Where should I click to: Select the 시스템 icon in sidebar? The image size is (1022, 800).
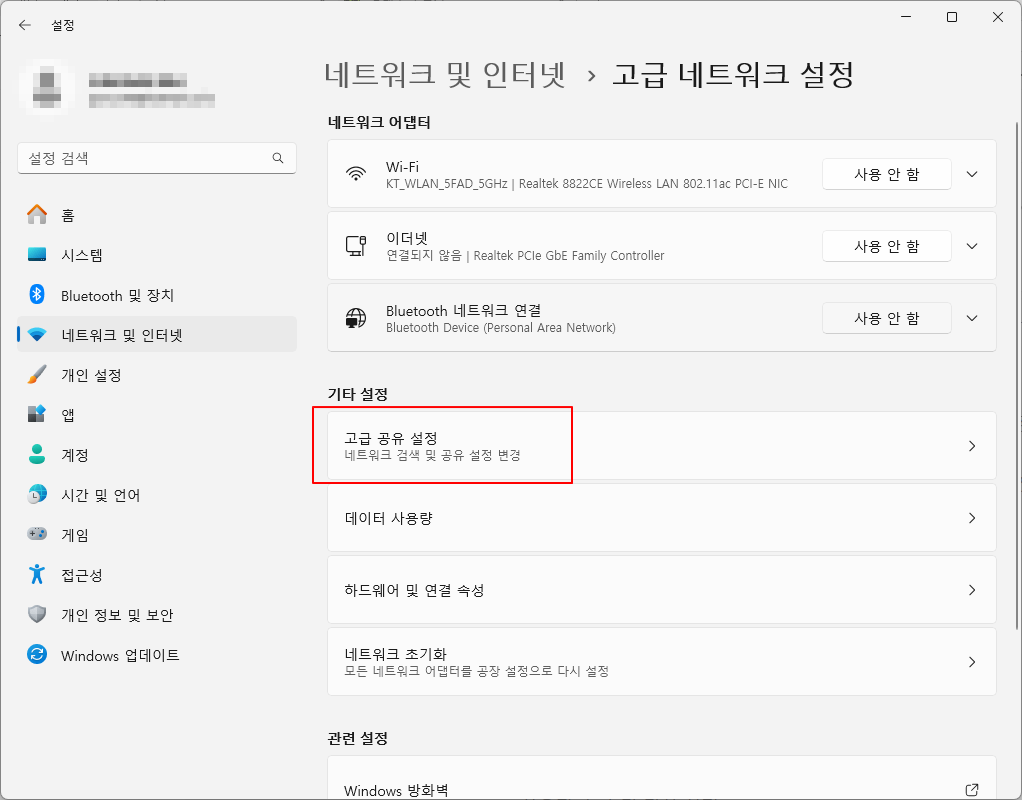pyautogui.click(x=41, y=254)
